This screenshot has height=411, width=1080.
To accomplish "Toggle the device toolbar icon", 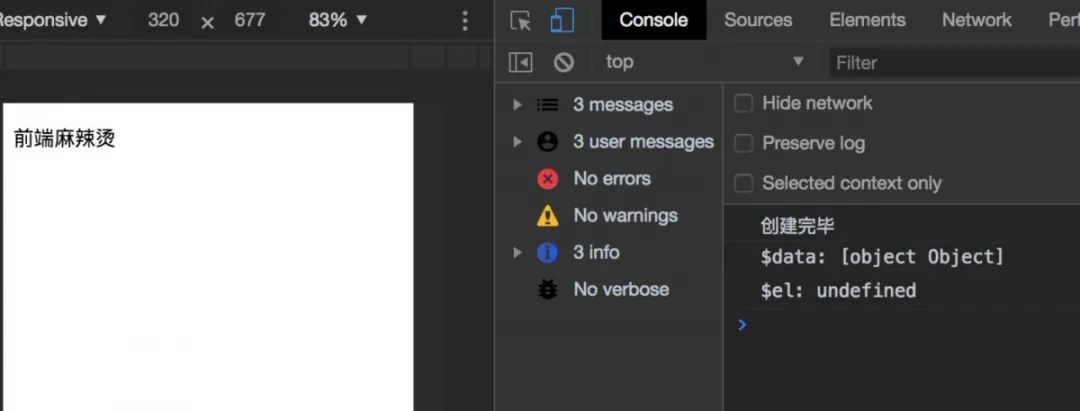I will point(562,20).
